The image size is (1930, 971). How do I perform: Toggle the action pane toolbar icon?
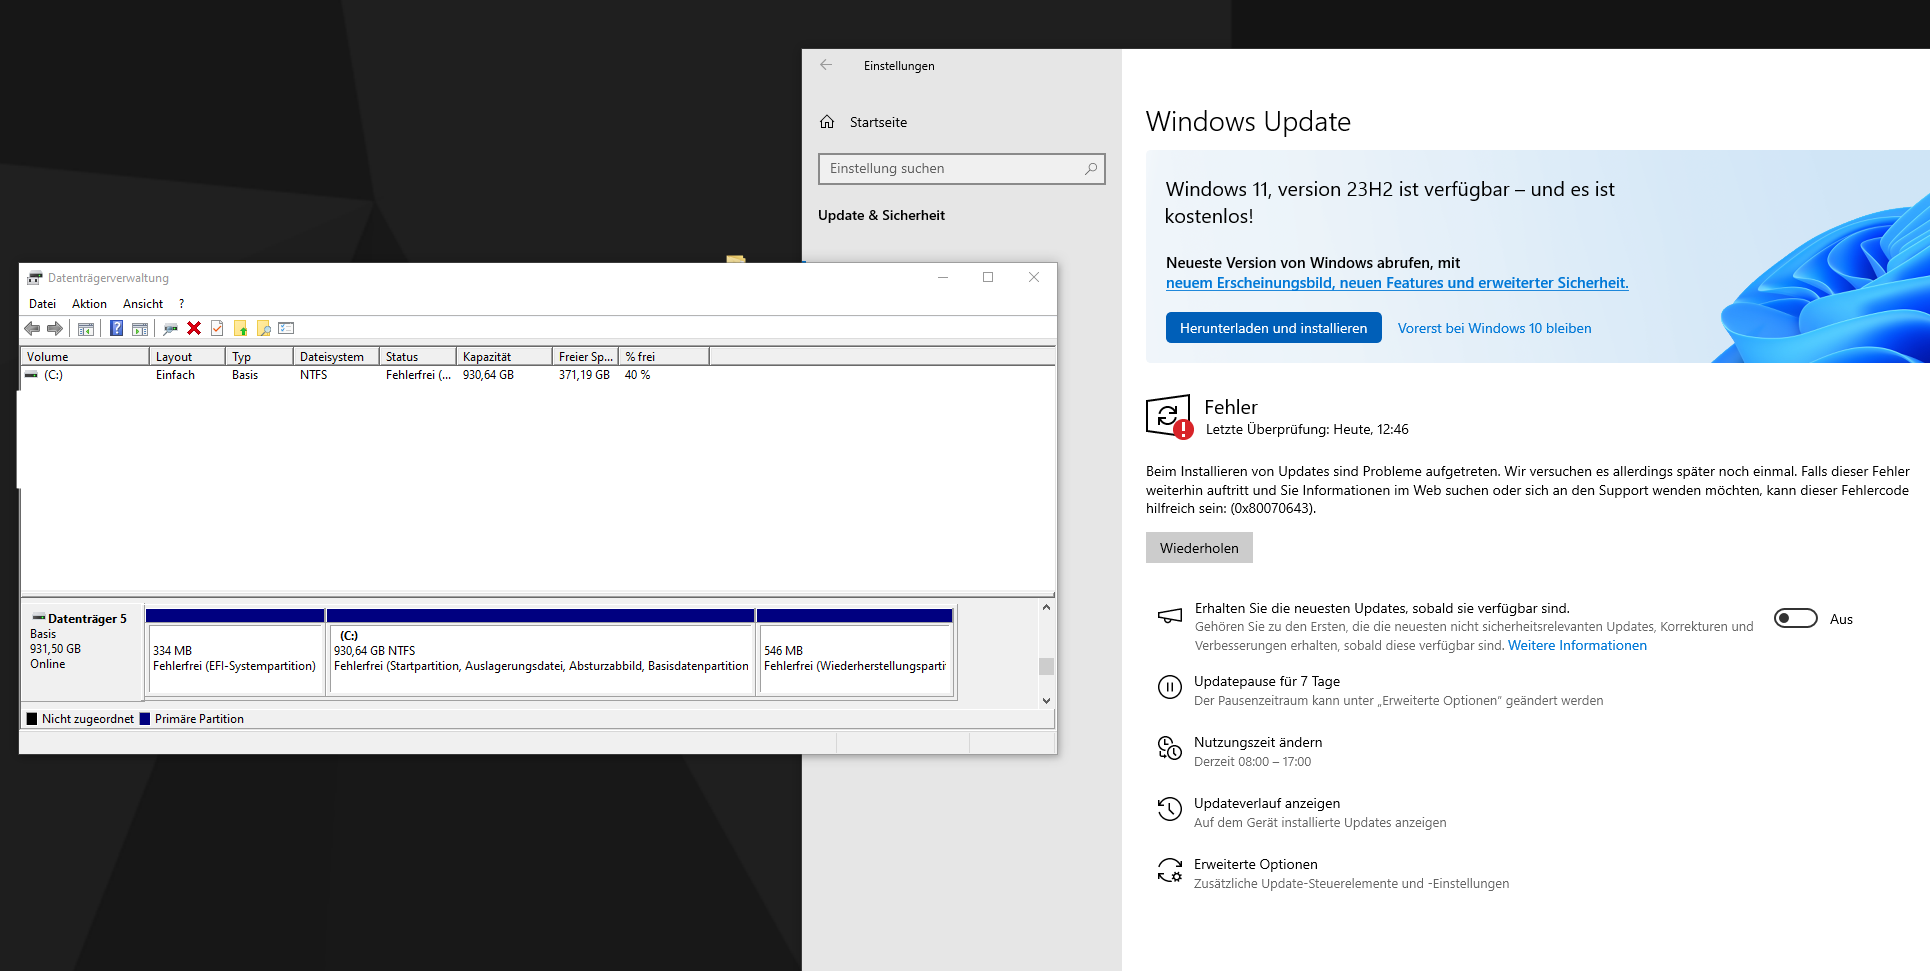point(140,329)
